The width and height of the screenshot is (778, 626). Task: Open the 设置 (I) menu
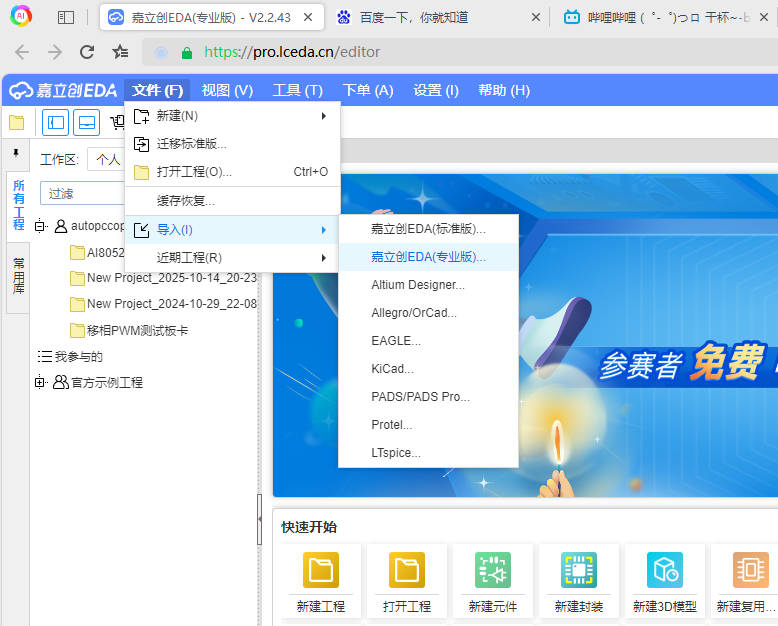(436, 90)
